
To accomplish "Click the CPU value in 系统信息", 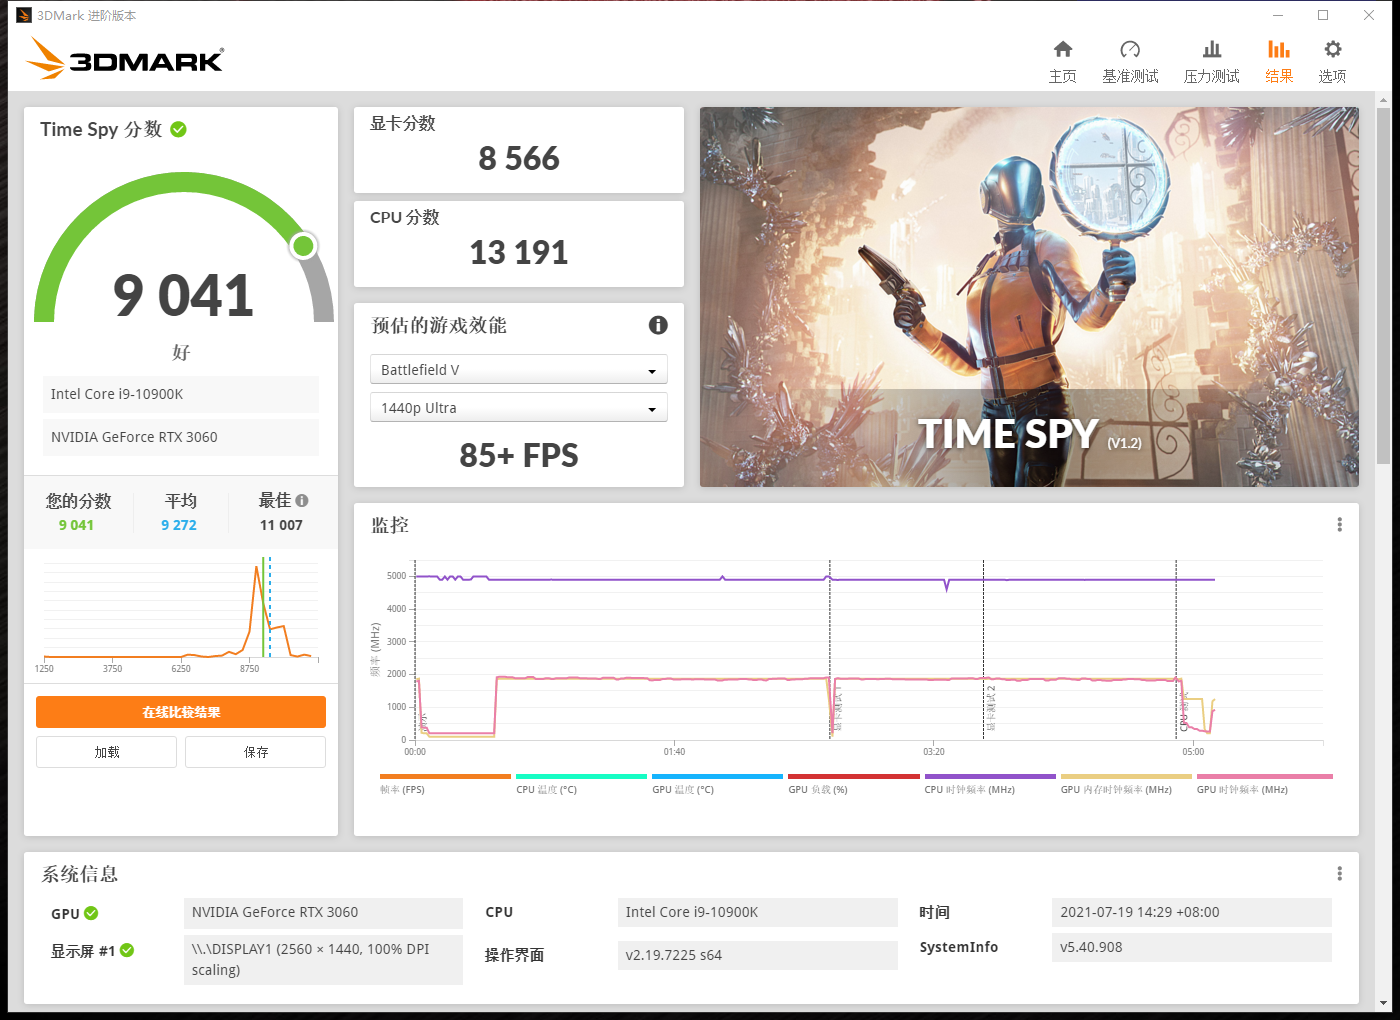I will 758,912.
